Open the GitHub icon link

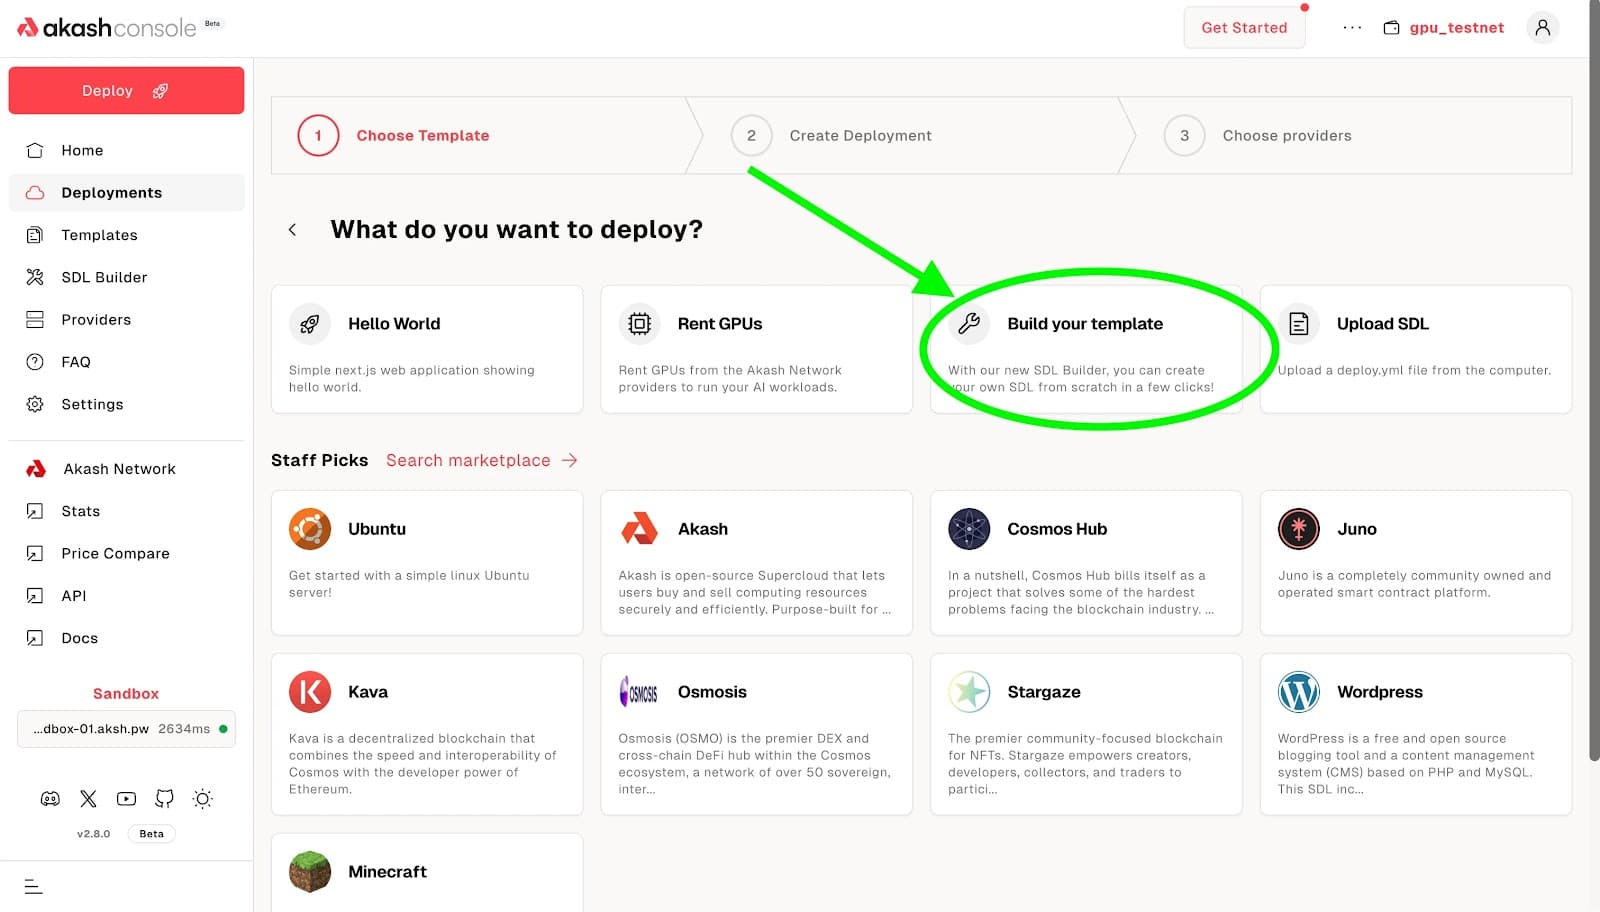tap(164, 799)
